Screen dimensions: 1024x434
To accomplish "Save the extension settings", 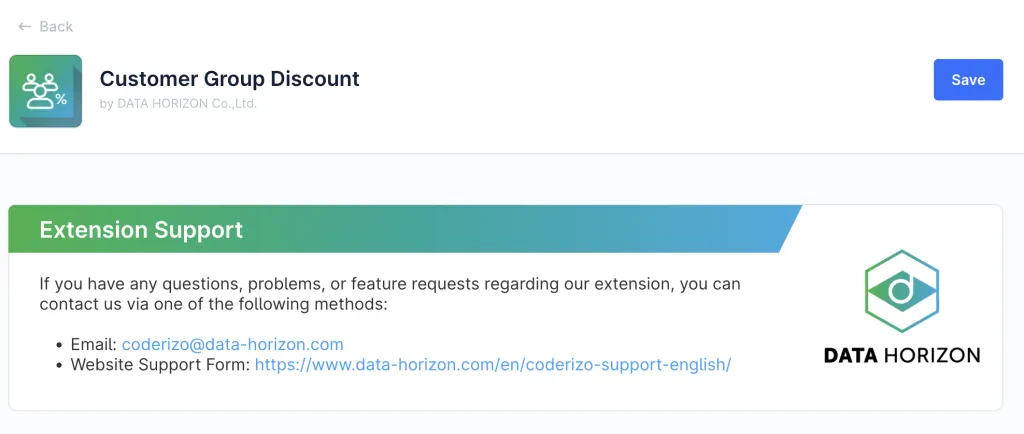I will [x=968, y=80].
